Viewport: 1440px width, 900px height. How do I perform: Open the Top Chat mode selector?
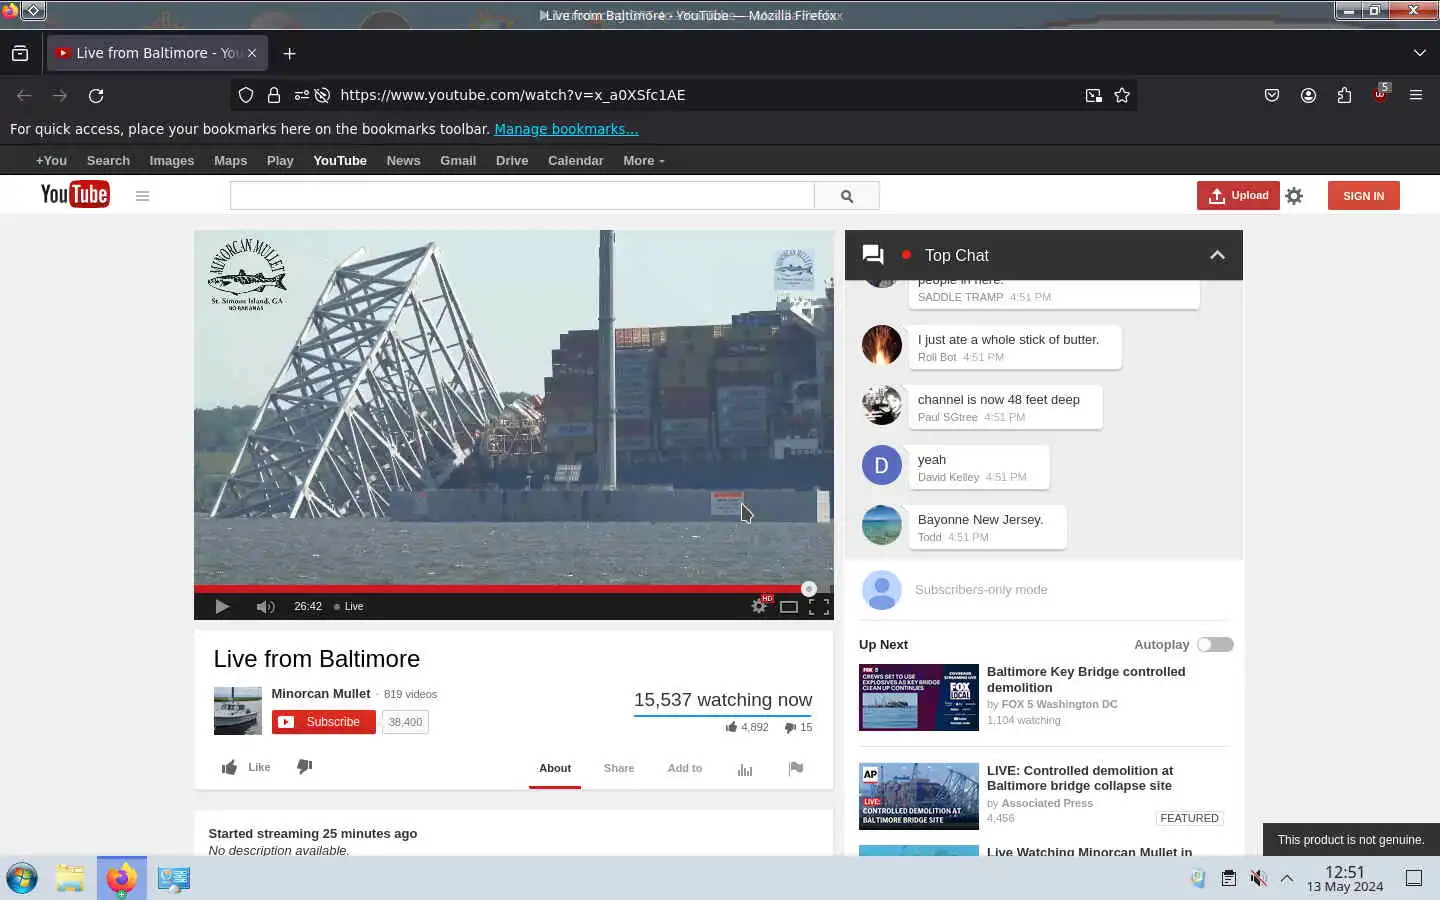tap(957, 255)
